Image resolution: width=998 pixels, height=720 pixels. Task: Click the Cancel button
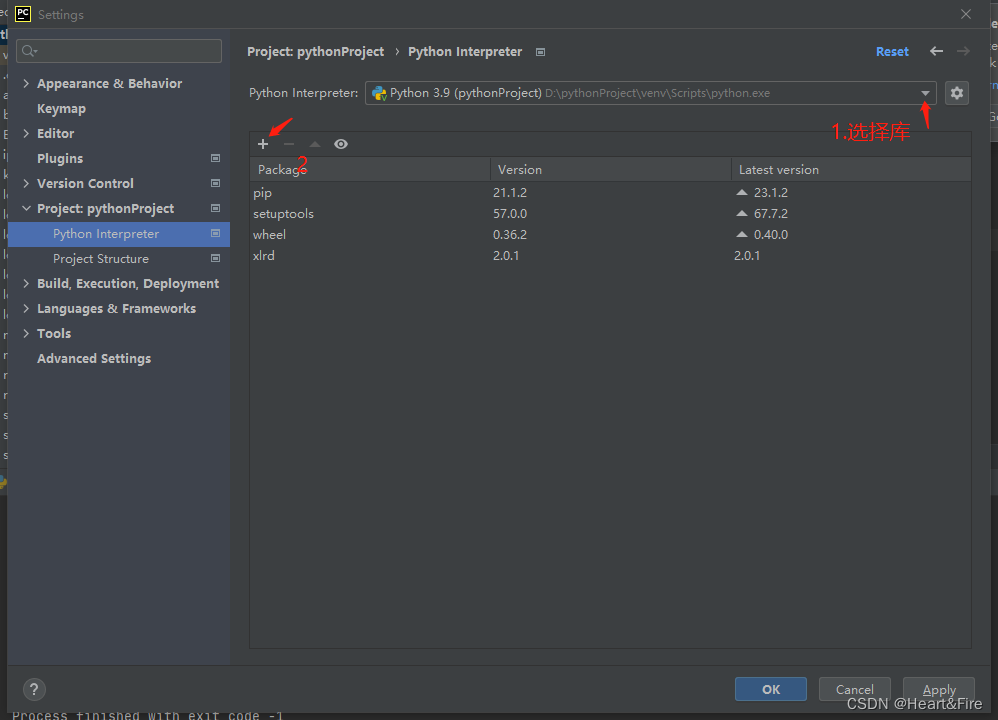click(854, 689)
